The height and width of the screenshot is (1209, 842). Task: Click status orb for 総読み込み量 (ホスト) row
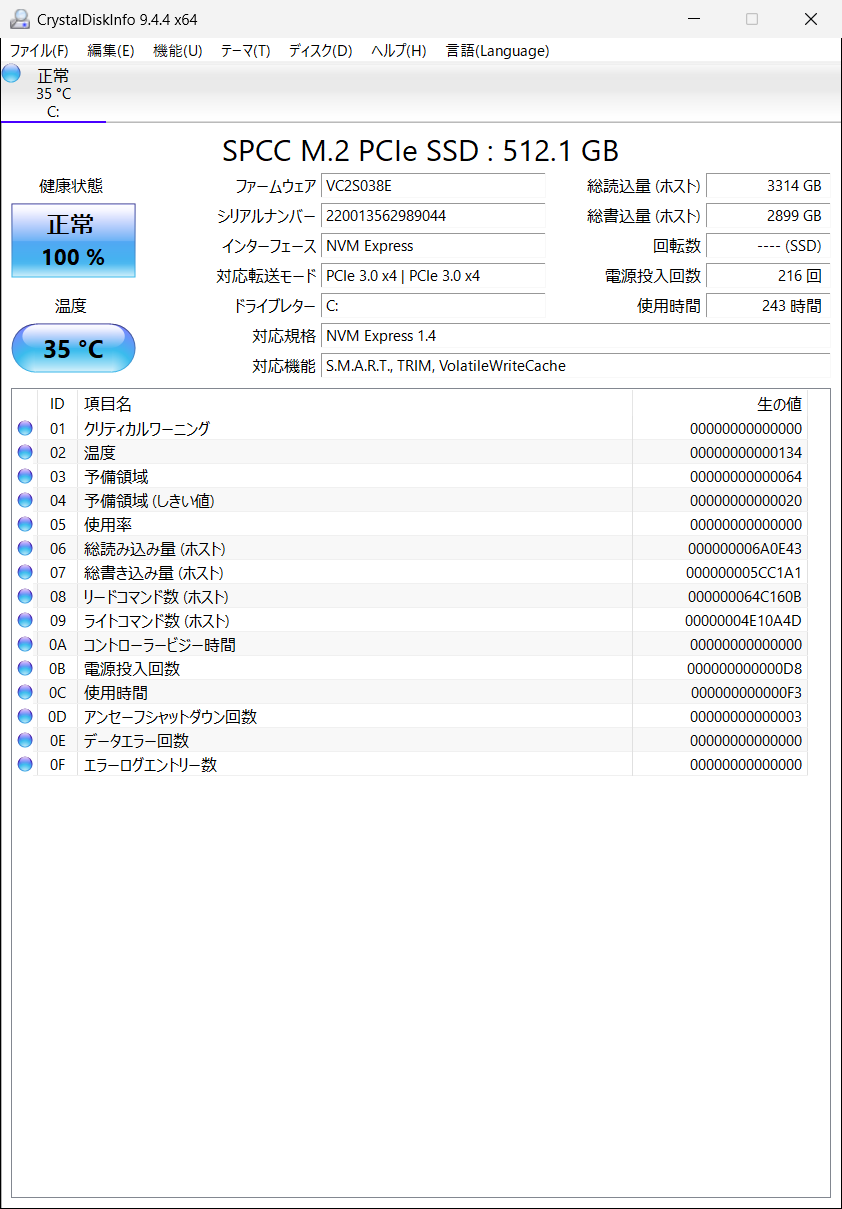pyautogui.click(x=25, y=549)
